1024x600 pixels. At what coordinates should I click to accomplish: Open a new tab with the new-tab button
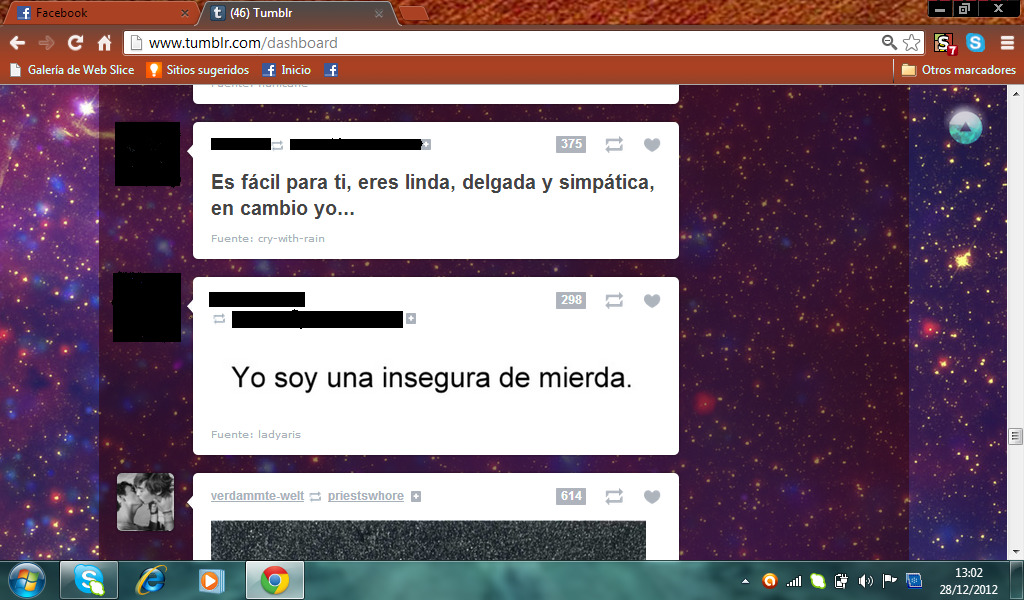pyautogui.click(x=413, y=13)
